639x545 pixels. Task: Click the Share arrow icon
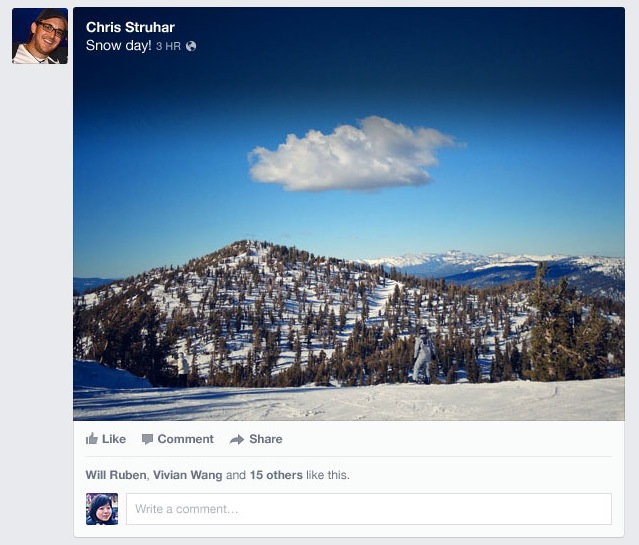[237, 439]
